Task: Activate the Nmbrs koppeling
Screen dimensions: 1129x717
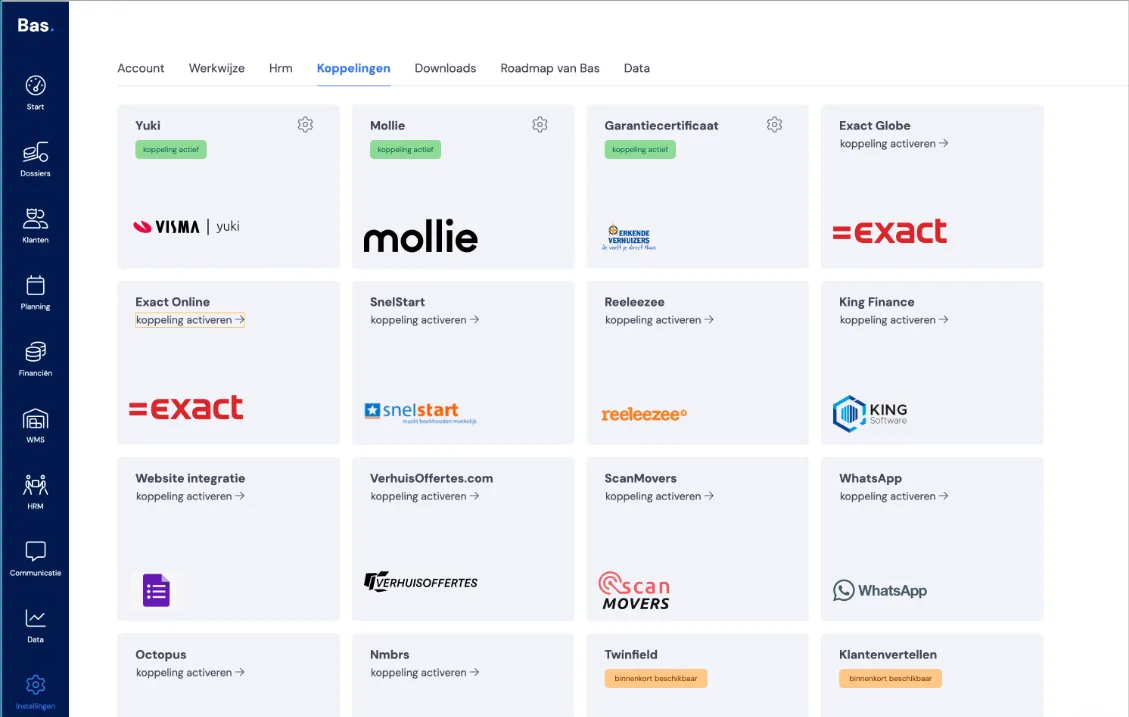Action: (x=425, y=672)
